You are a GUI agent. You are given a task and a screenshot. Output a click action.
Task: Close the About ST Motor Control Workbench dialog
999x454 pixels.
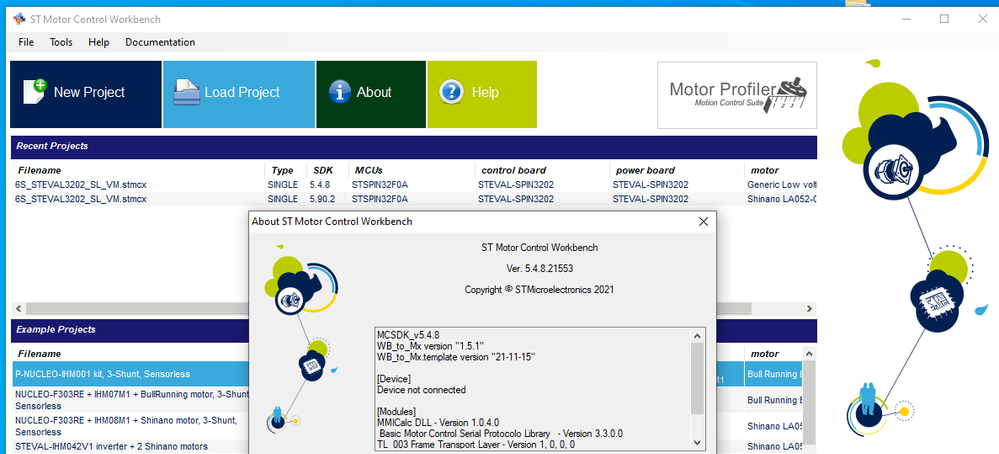703,222
